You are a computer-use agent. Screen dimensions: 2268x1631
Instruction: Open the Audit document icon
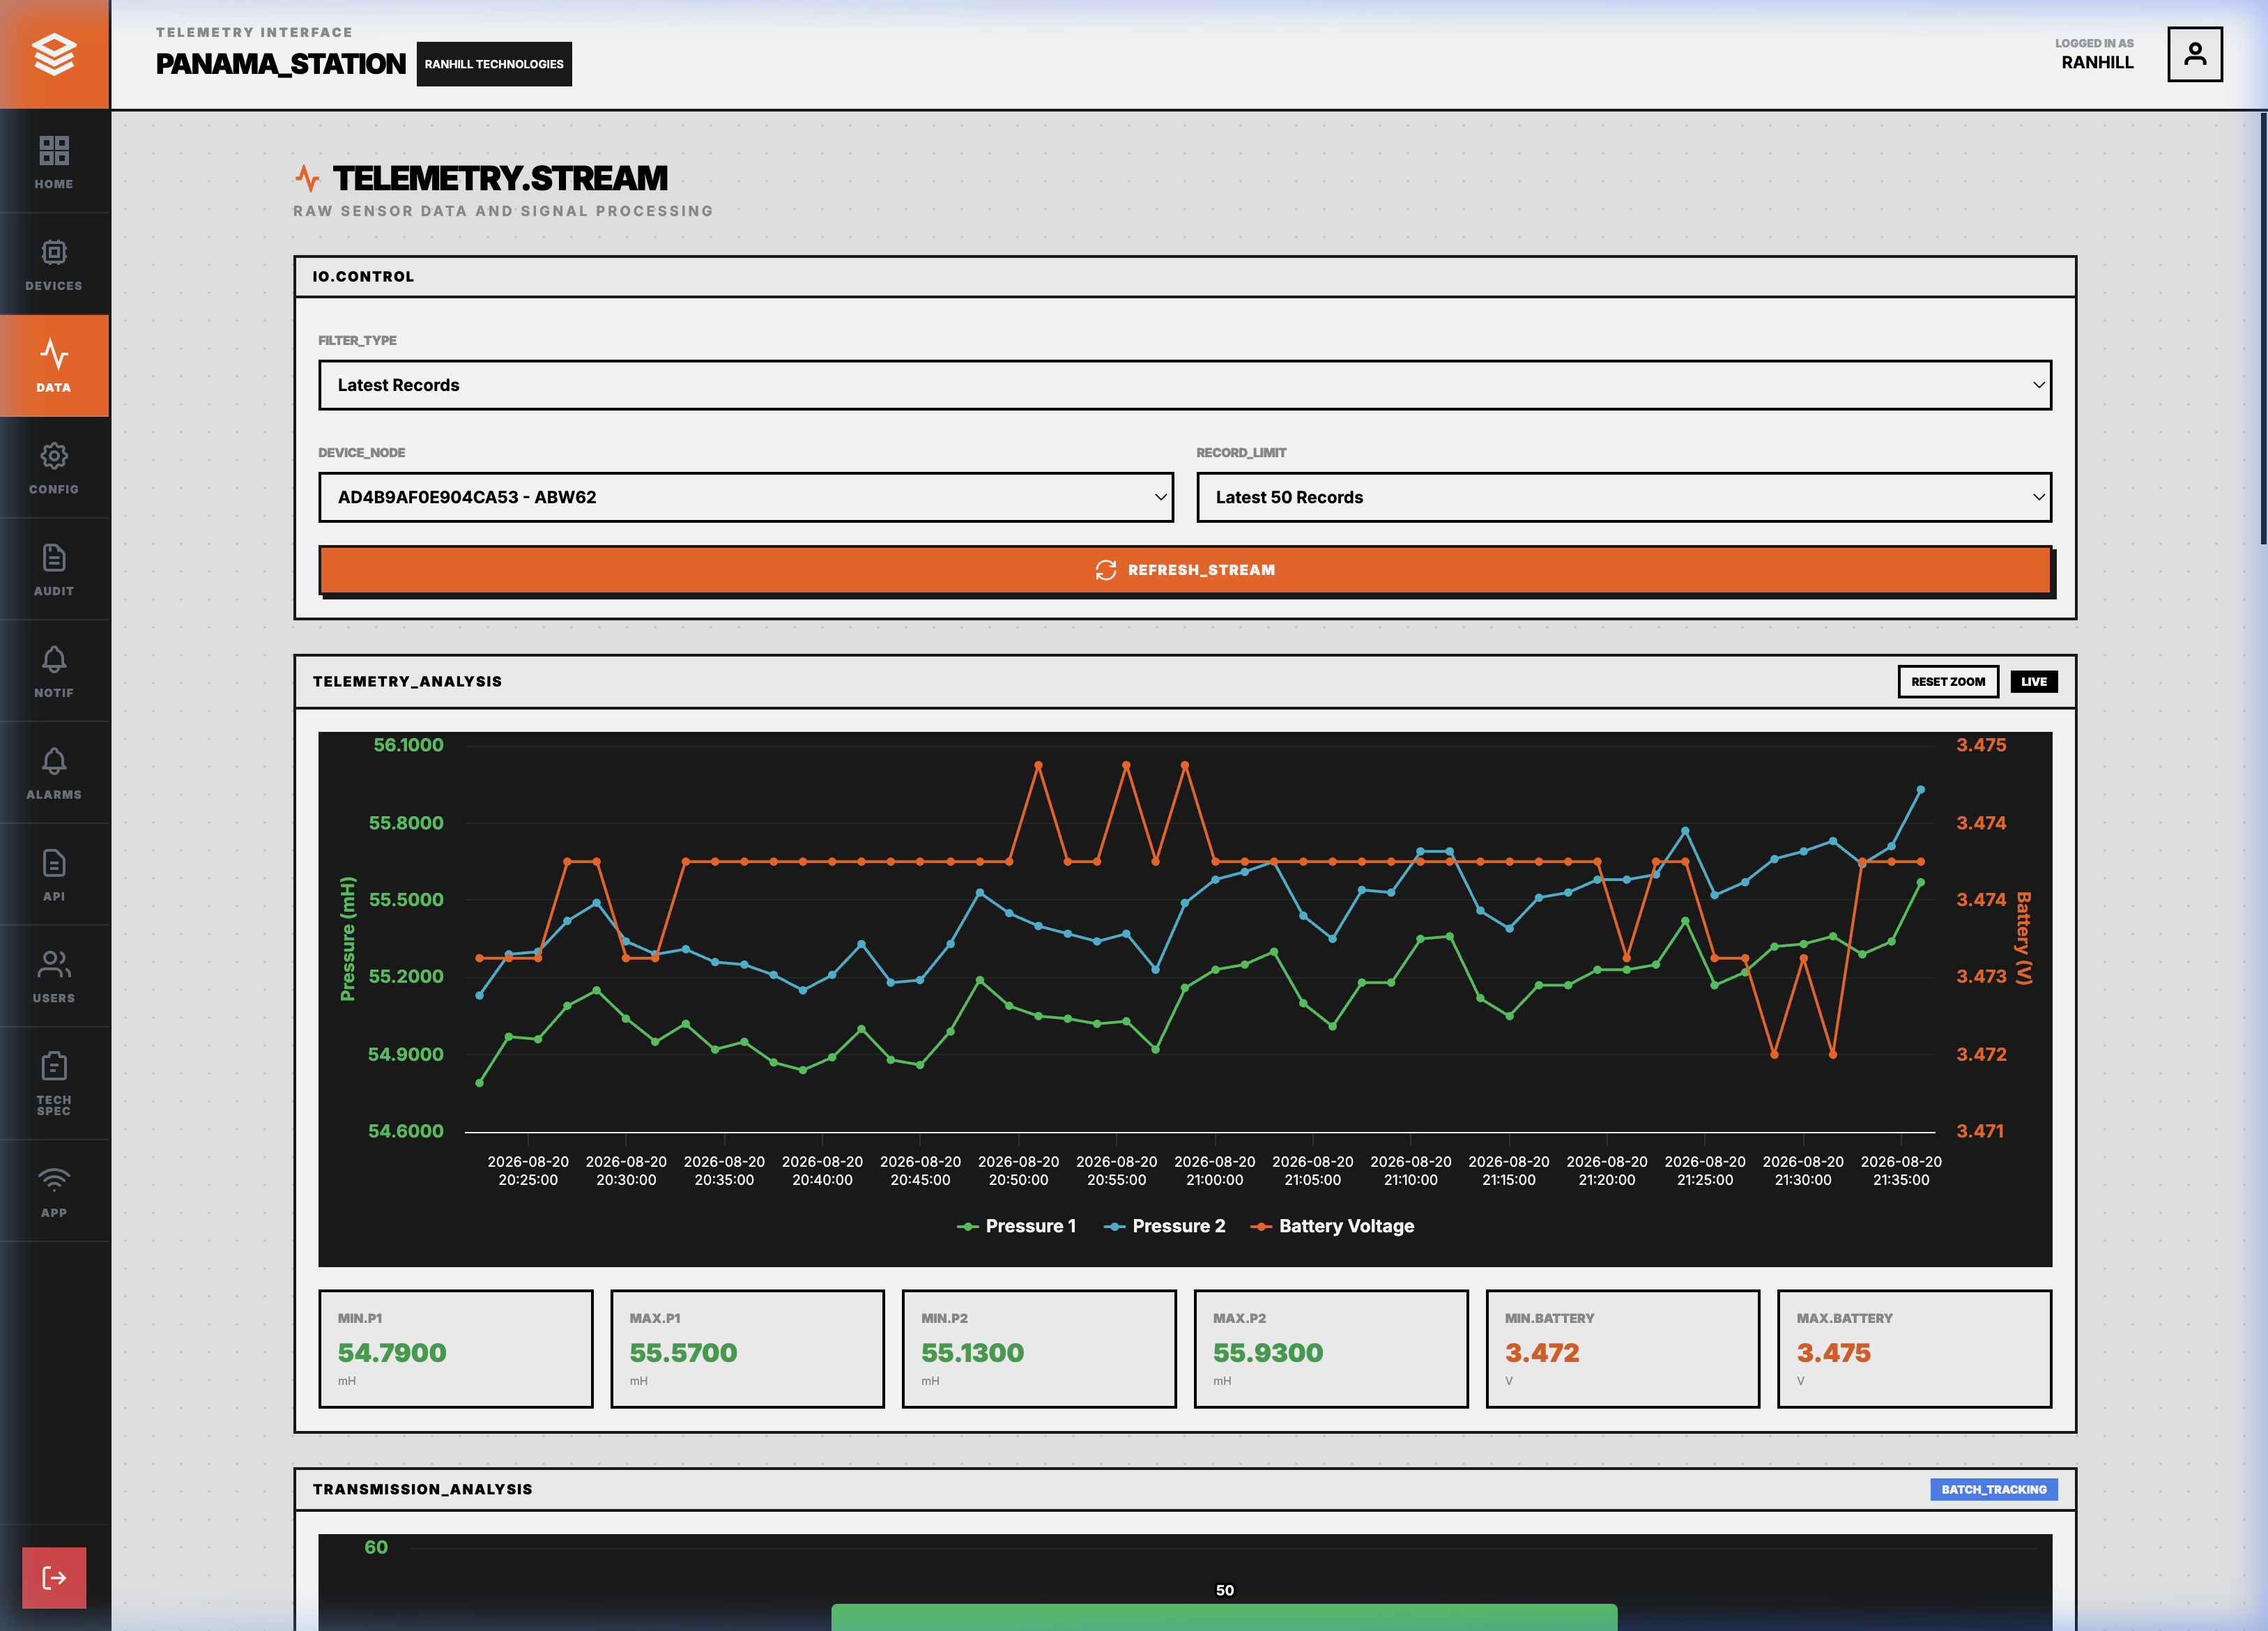click(x=54, y=557)
